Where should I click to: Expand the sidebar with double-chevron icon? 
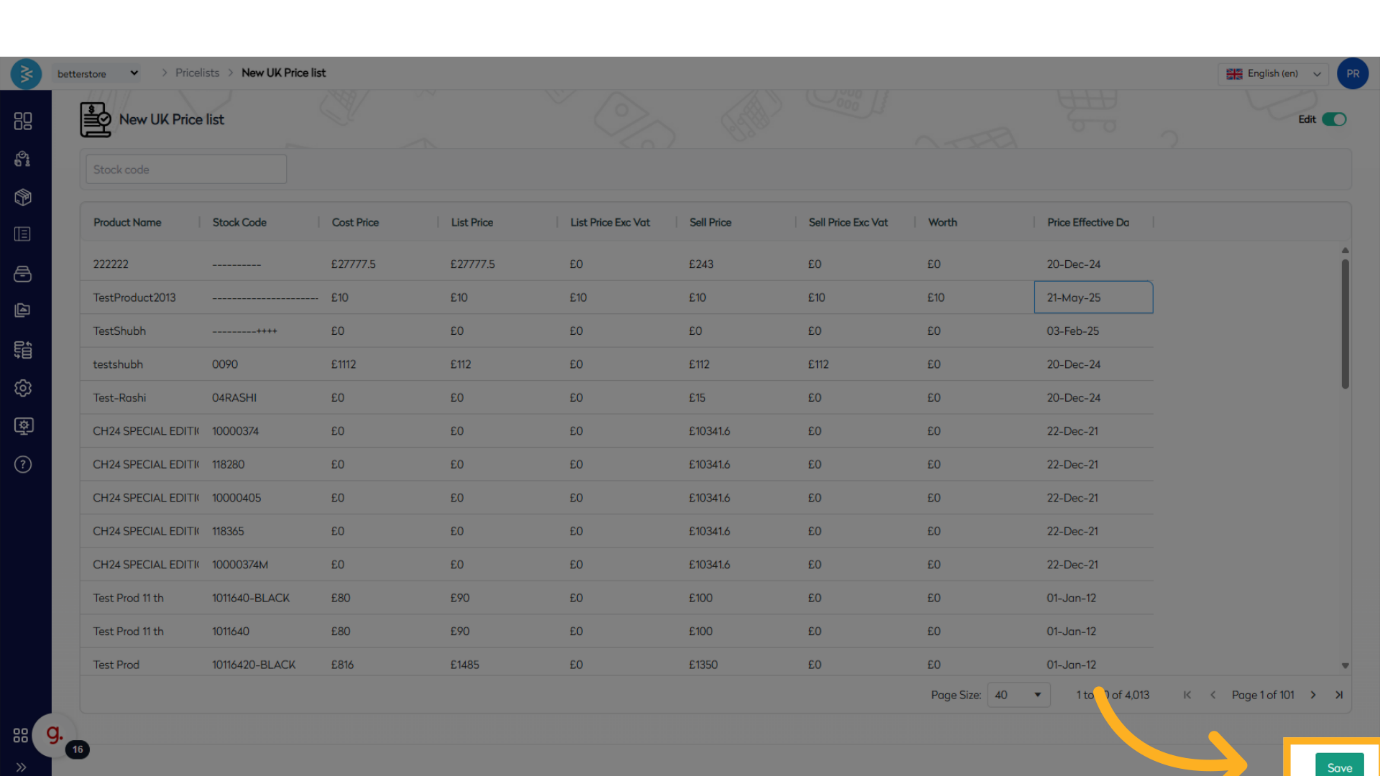[21, 767]
